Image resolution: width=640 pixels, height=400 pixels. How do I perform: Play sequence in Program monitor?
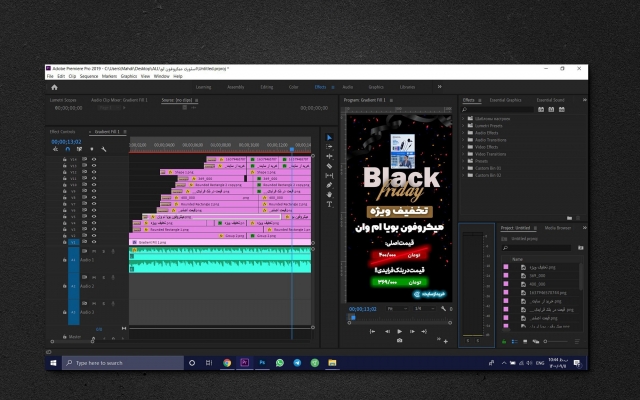[x=400, y=331]
